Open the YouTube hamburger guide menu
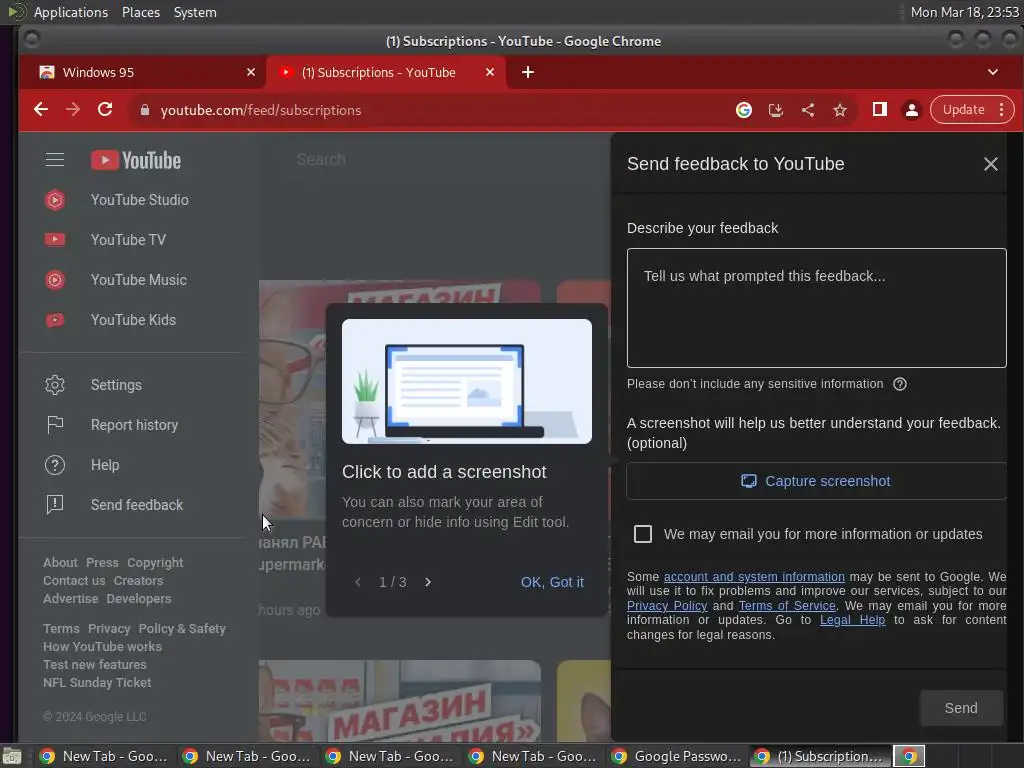1024x768 pixels. coord(55,160)
